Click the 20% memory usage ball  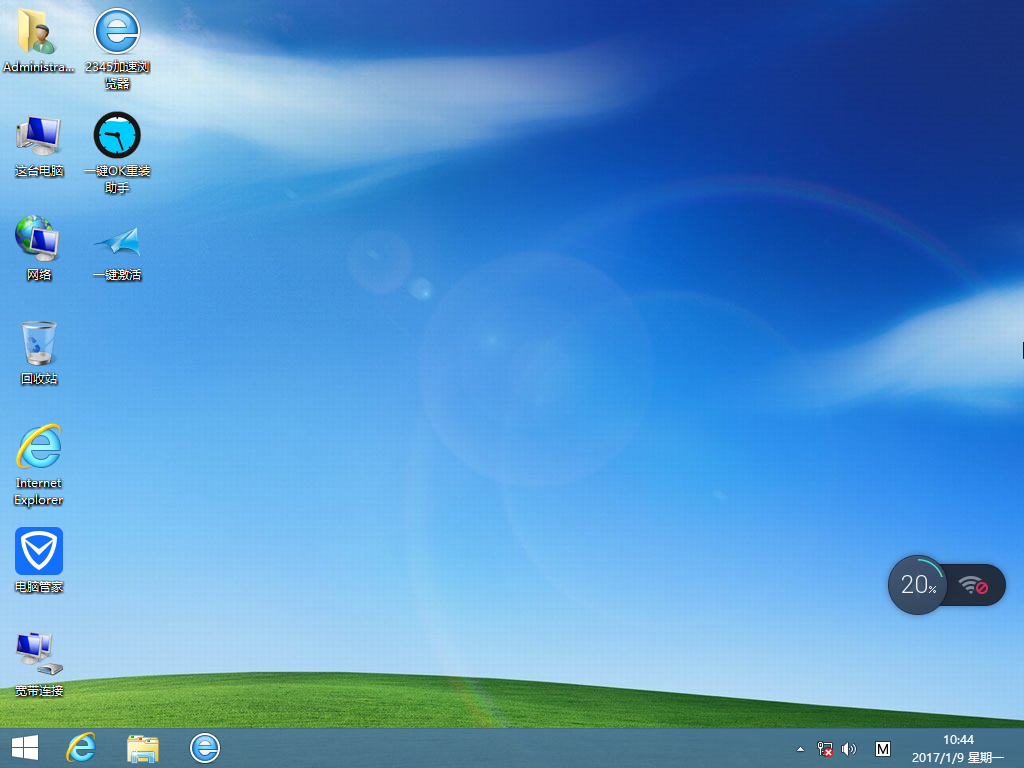[x=918, y=584]
